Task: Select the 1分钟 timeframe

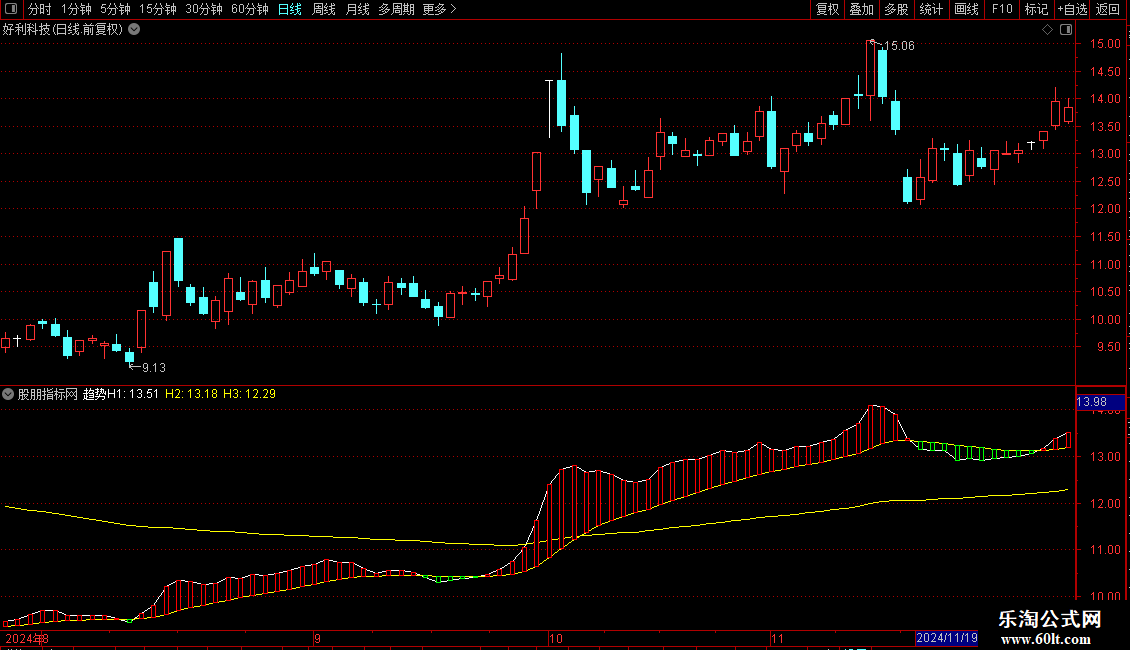Action: click(76, 9)
